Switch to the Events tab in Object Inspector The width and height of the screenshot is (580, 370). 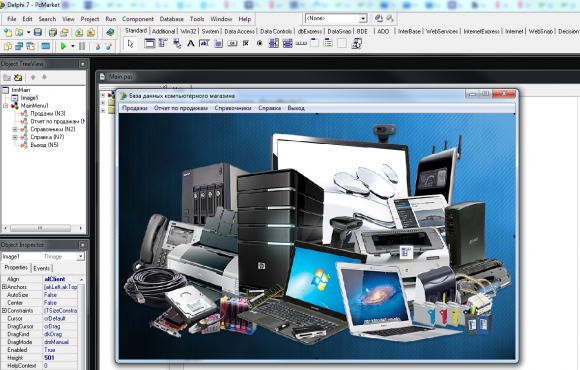pyautogui.click(x=41, y=268)
